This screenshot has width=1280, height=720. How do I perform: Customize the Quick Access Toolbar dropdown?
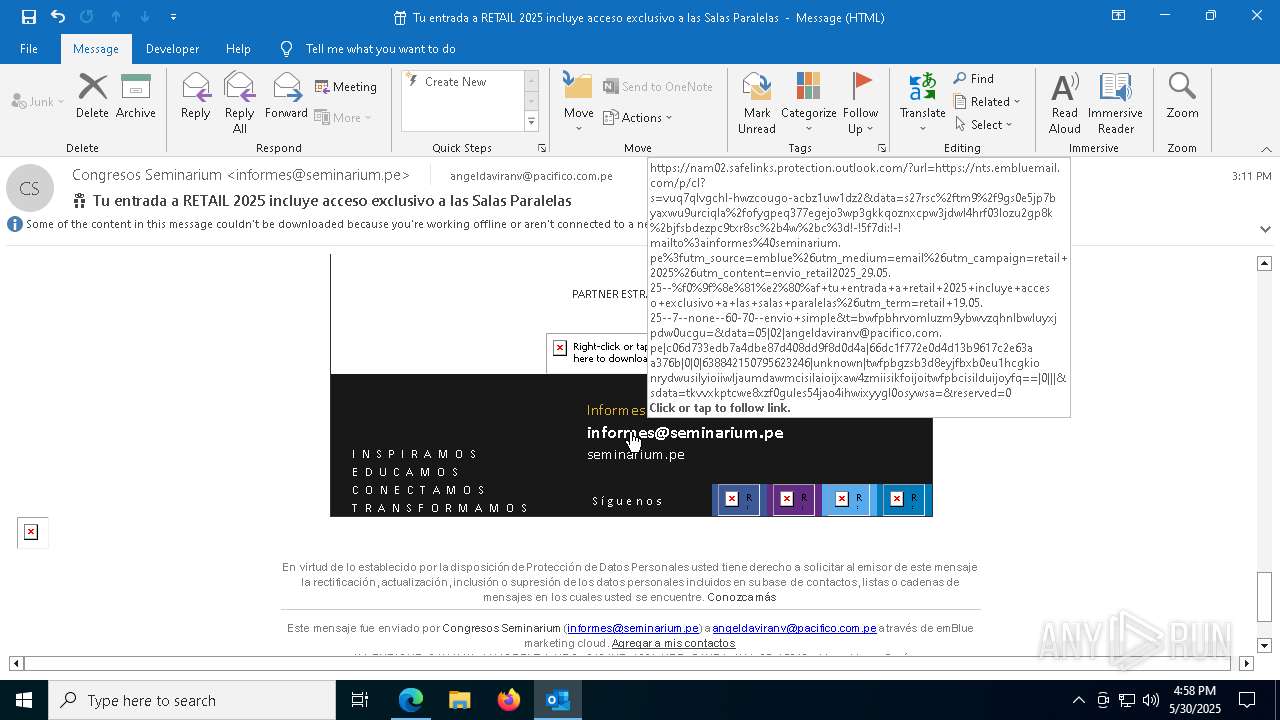pyautogui.click(x=174, y=17)
